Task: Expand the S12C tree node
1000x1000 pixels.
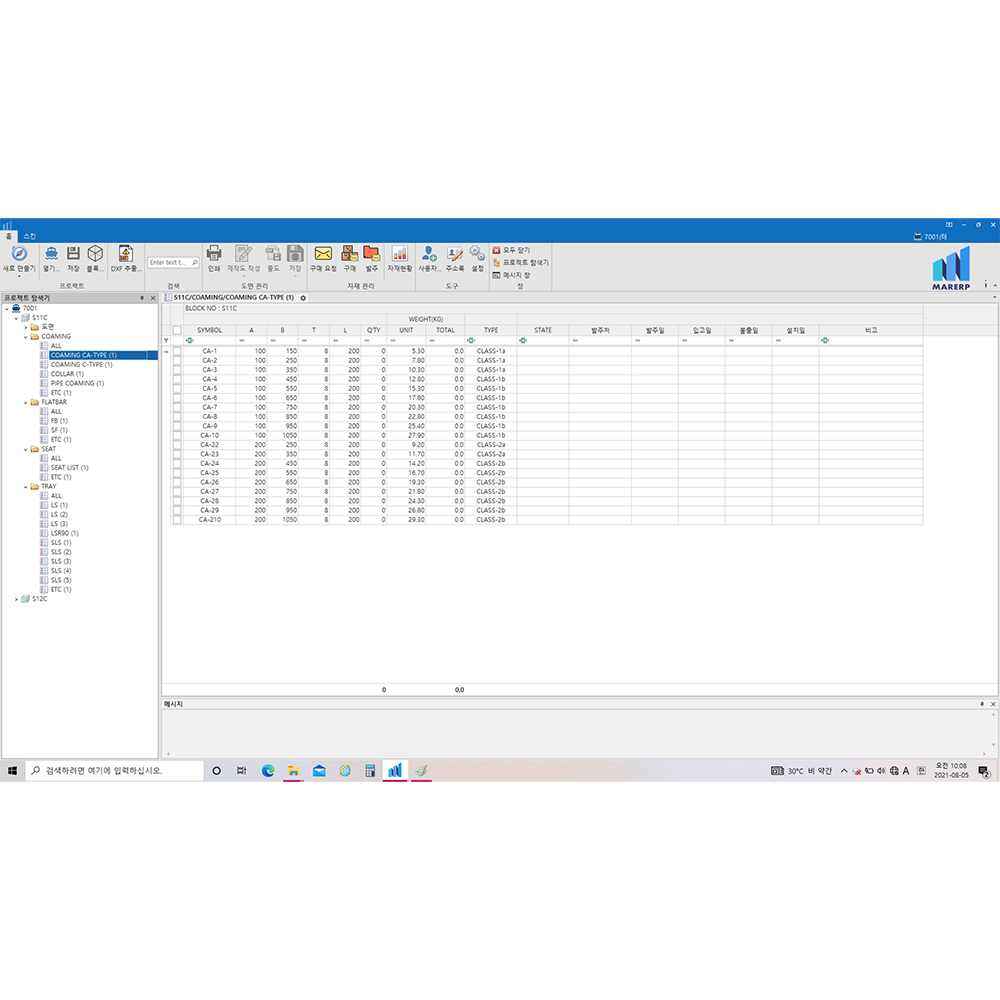Action: pos(16,599)
